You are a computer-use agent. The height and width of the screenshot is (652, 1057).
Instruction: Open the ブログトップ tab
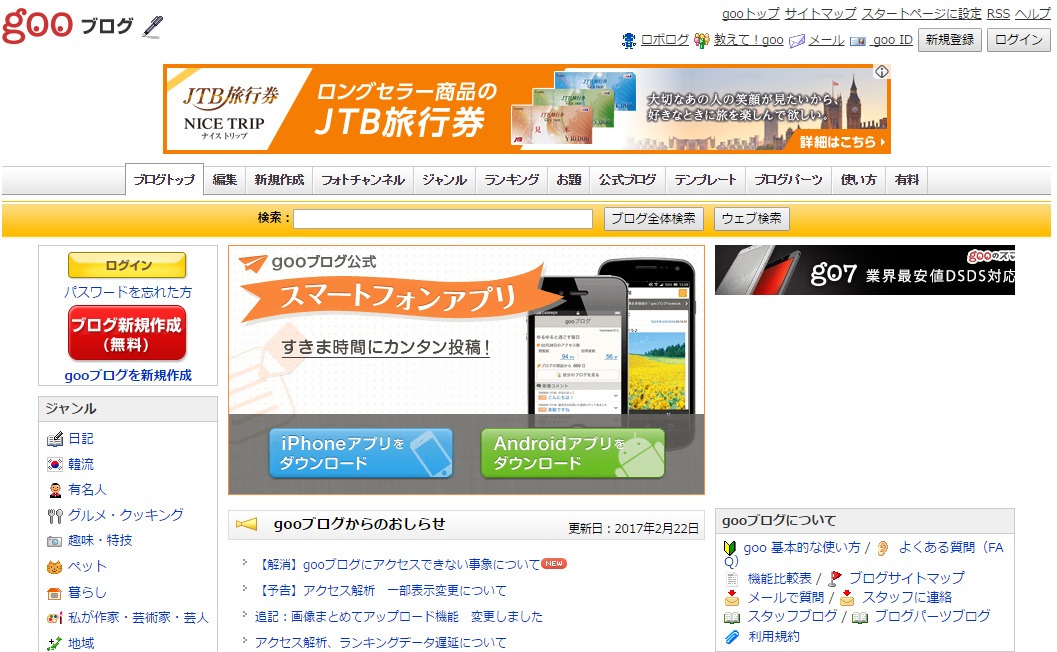point(164,180)
